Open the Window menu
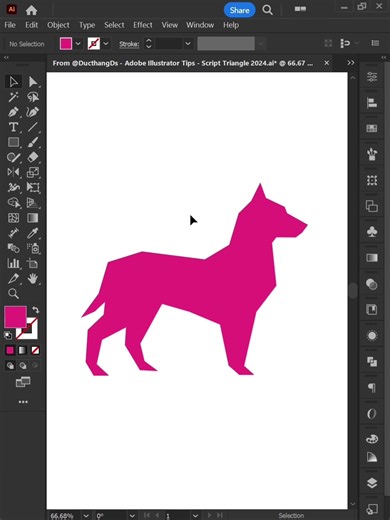The width and height of the screenshot is (390, 520). tap(200, 25)
